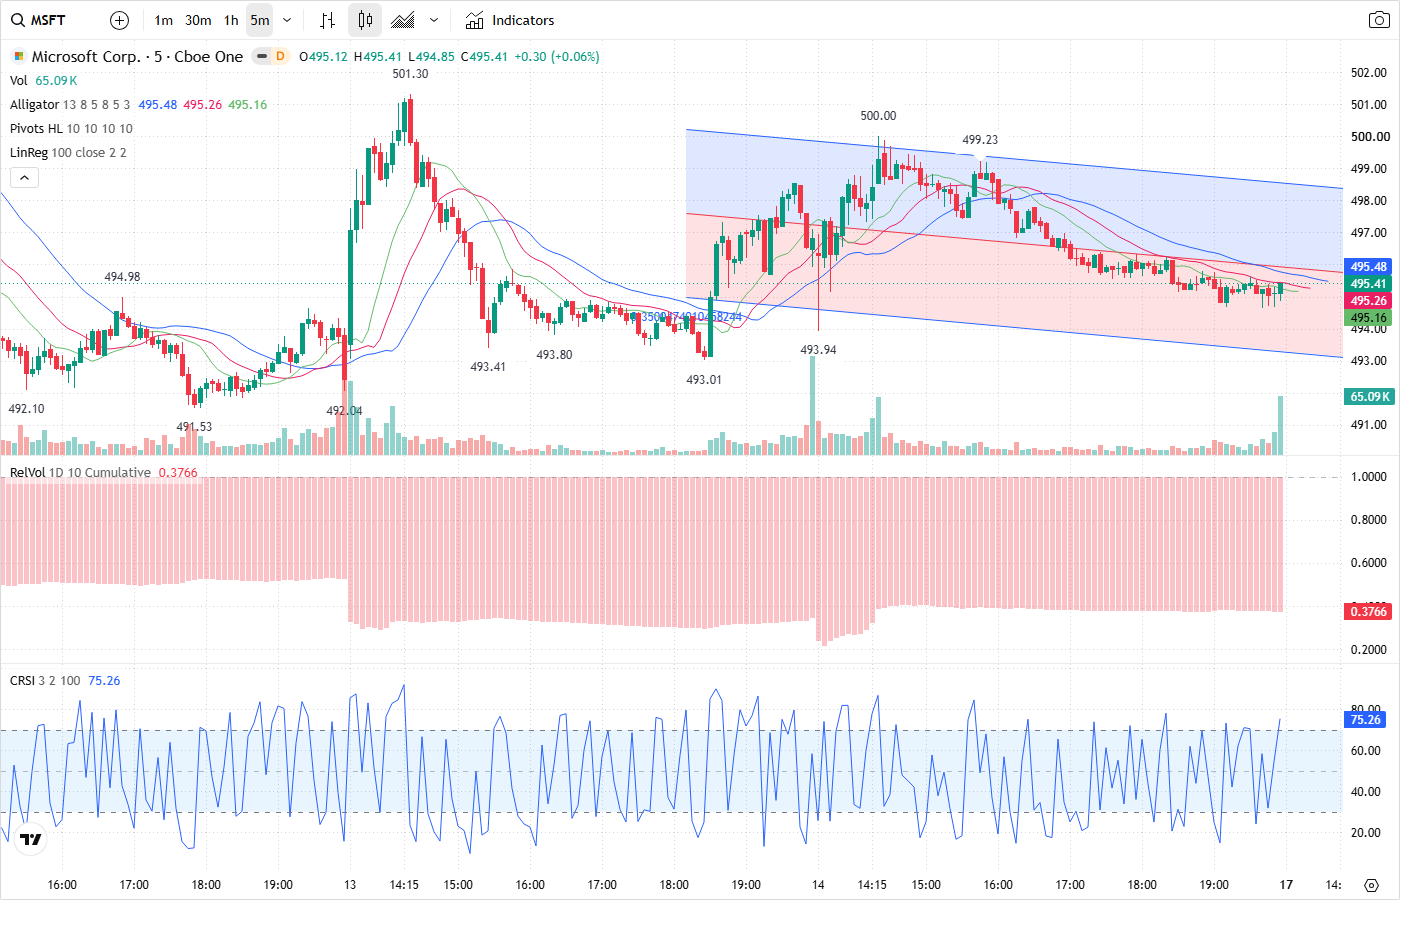Click the grey pill market status icon
Screen dimensions: 1420x950
pos(262,56)
